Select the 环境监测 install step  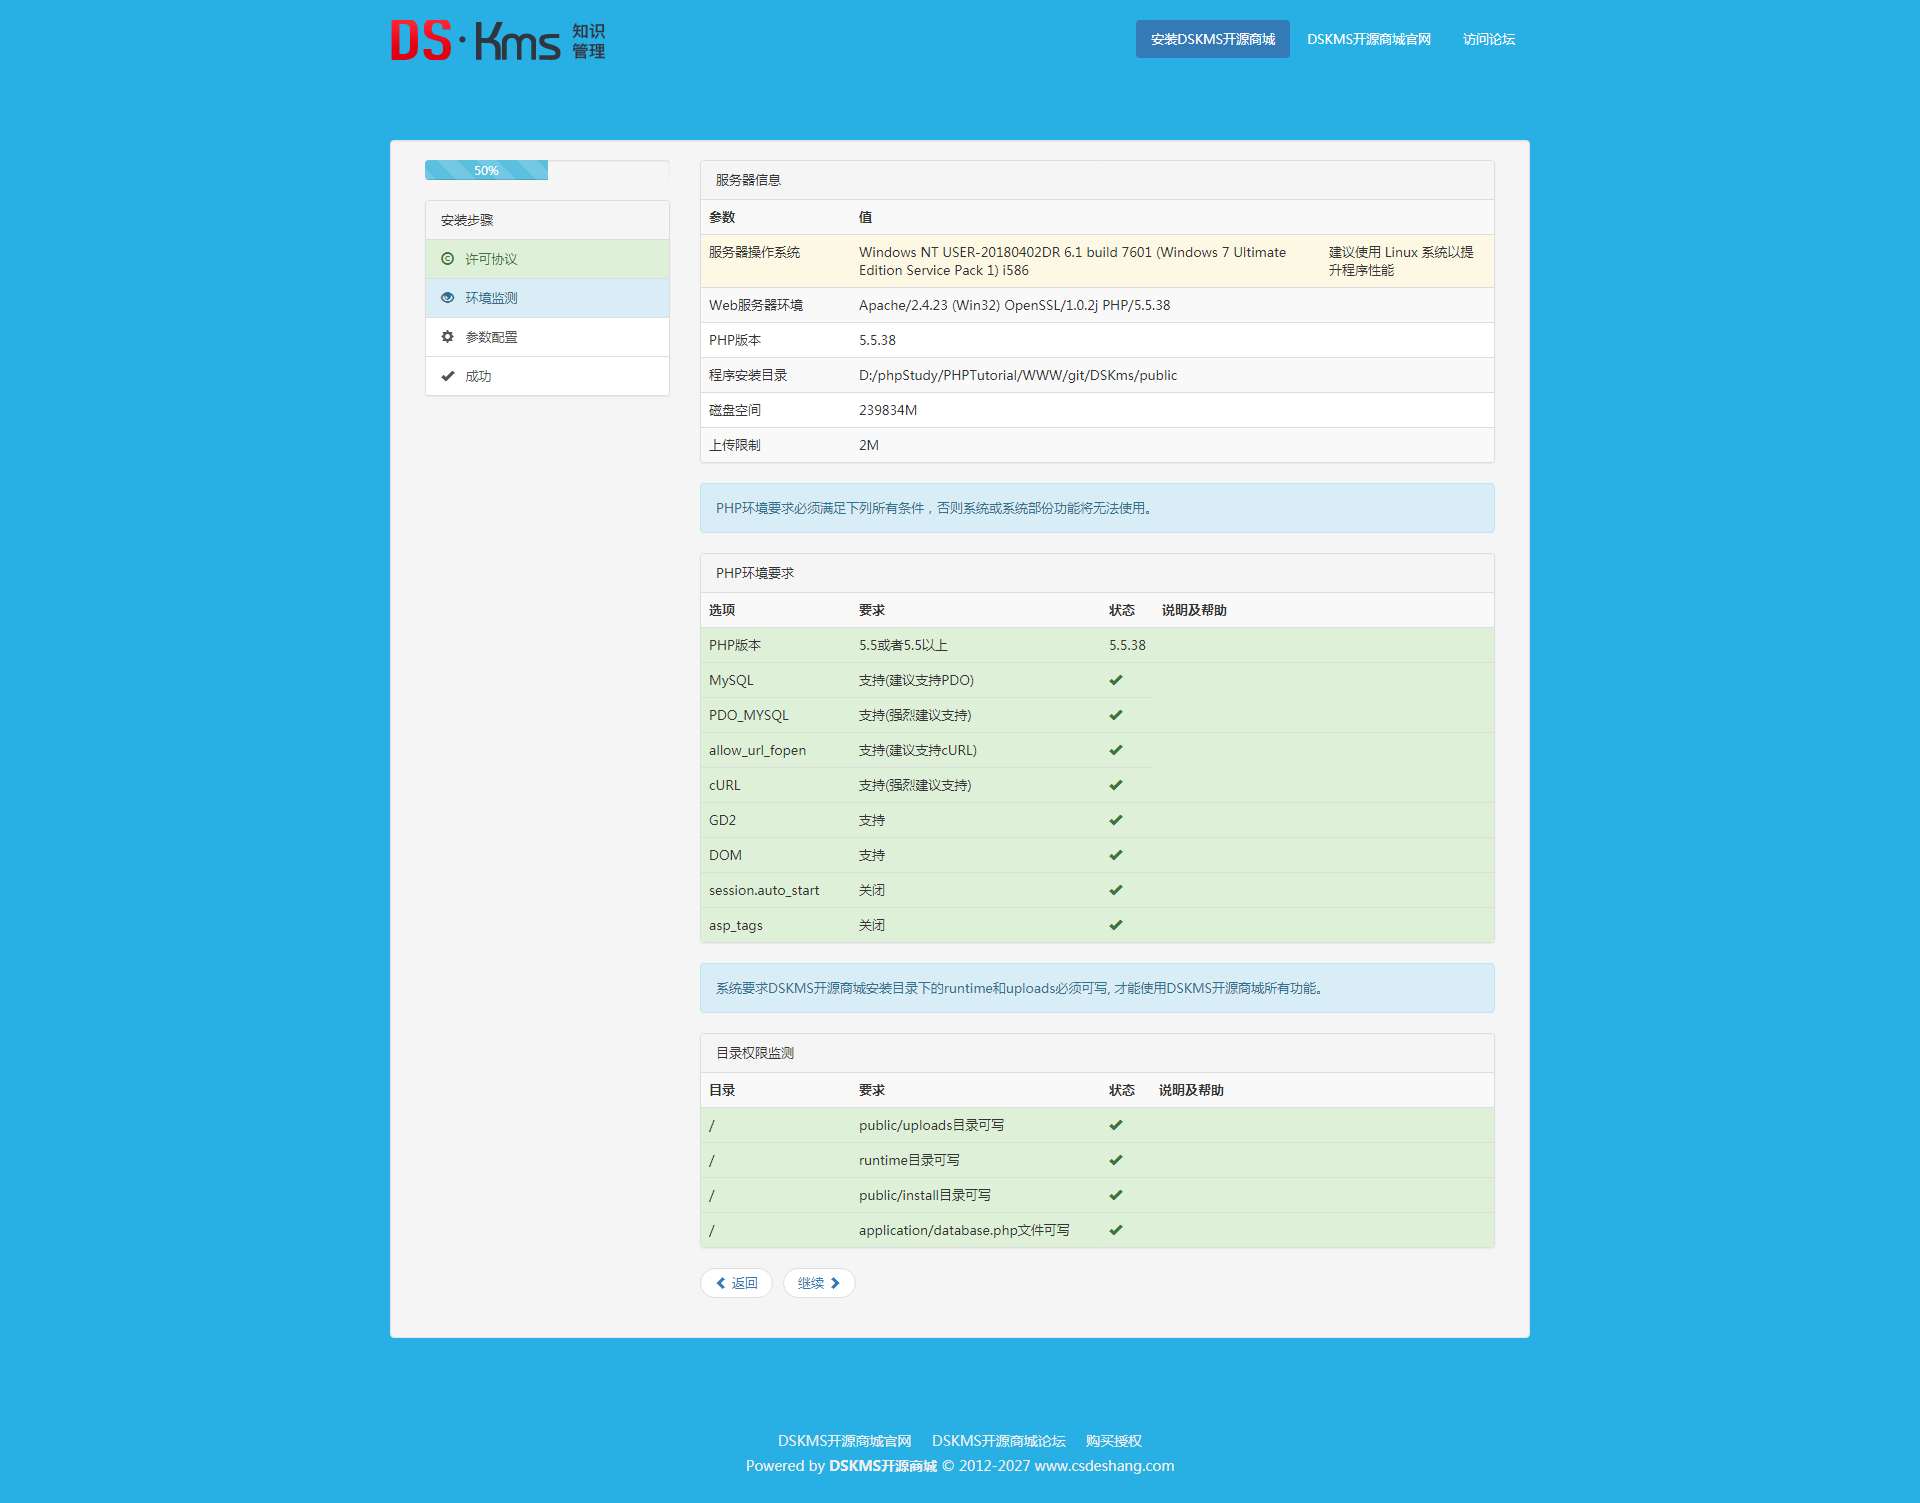pos(547,298)
